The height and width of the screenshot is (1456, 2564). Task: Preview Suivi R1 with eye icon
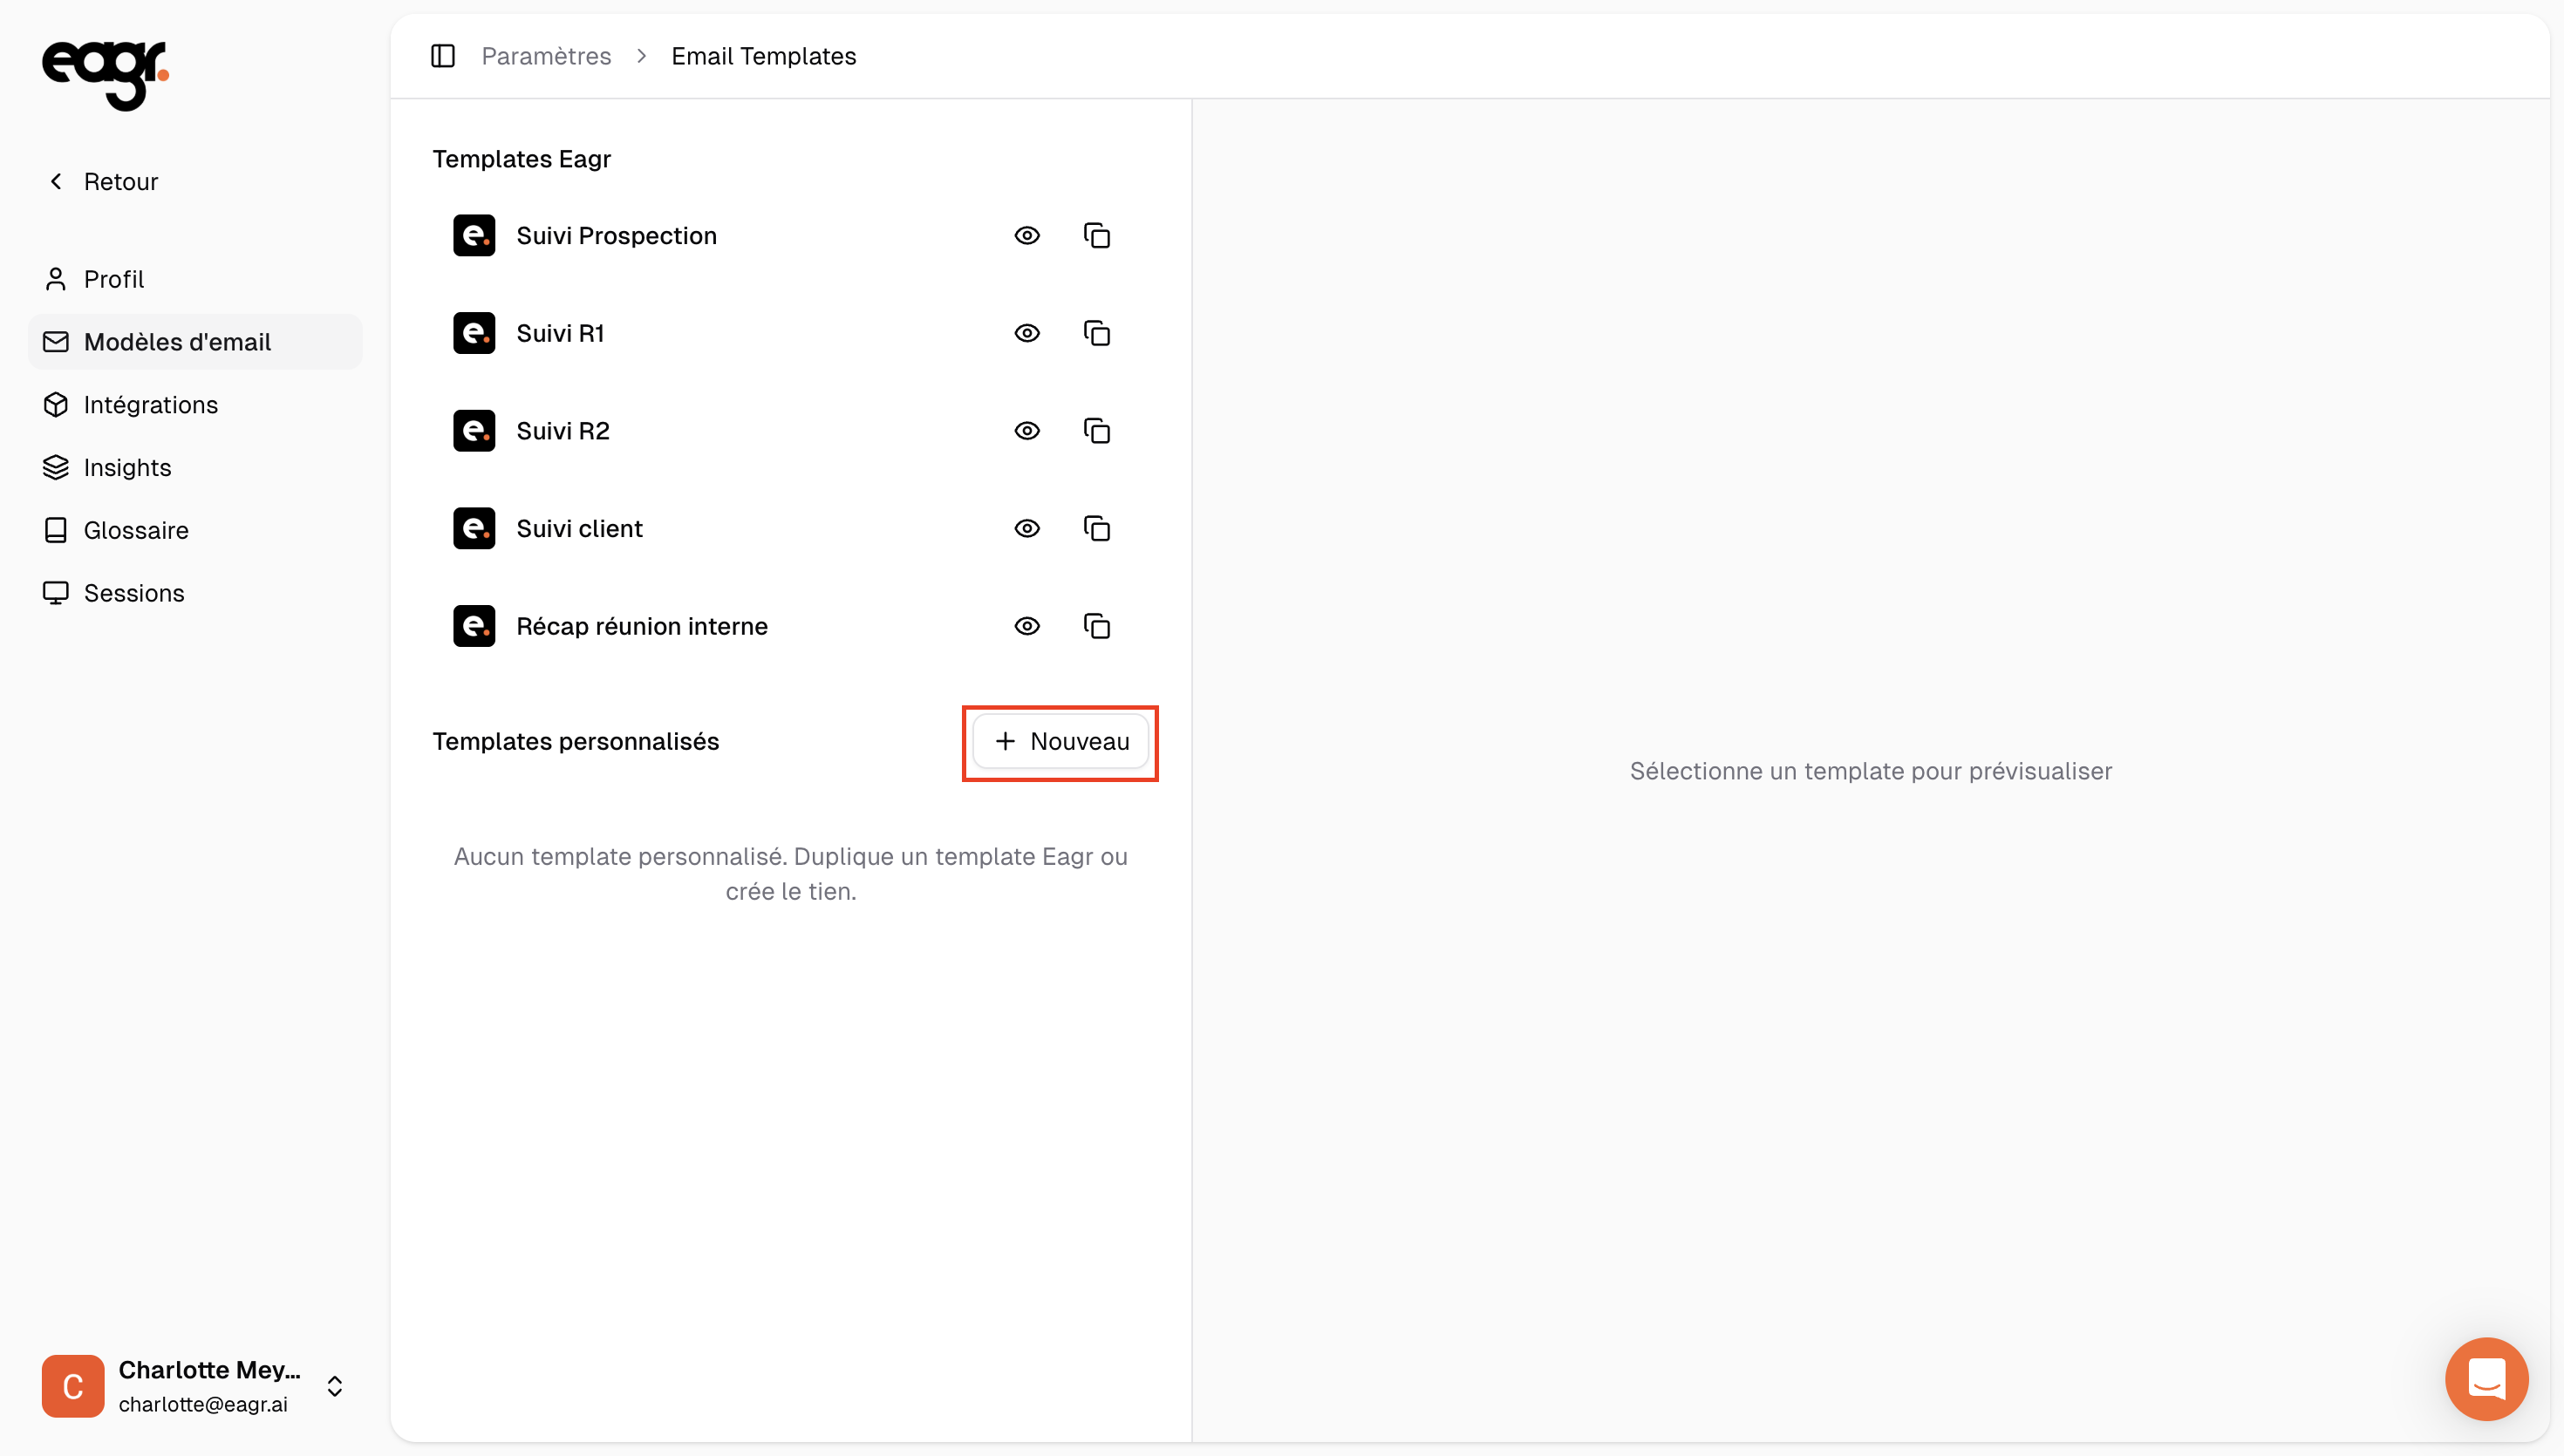[1027, 333]
